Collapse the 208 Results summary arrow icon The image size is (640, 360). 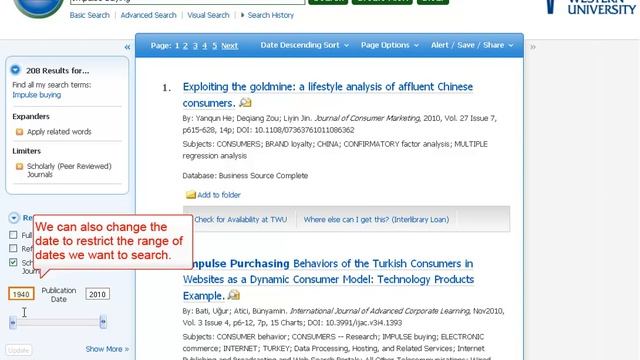pyautogui.click(x=15, y=70)
